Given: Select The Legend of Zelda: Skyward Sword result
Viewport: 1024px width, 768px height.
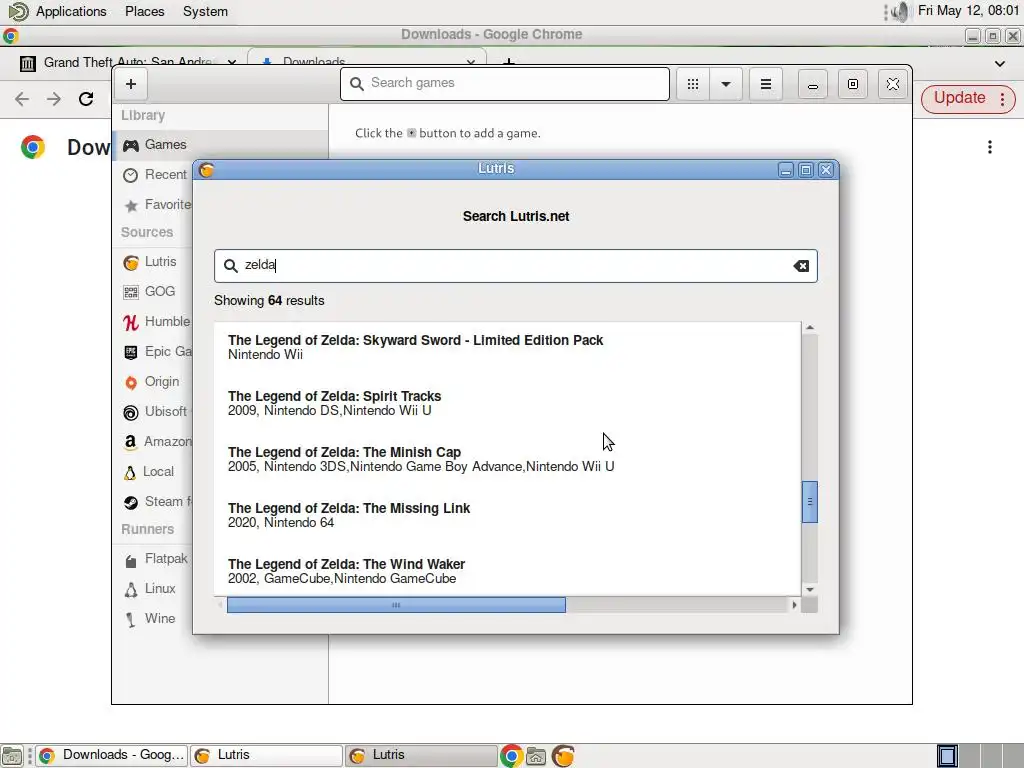Looking at the screenshot, I should [x=507, y=347].
